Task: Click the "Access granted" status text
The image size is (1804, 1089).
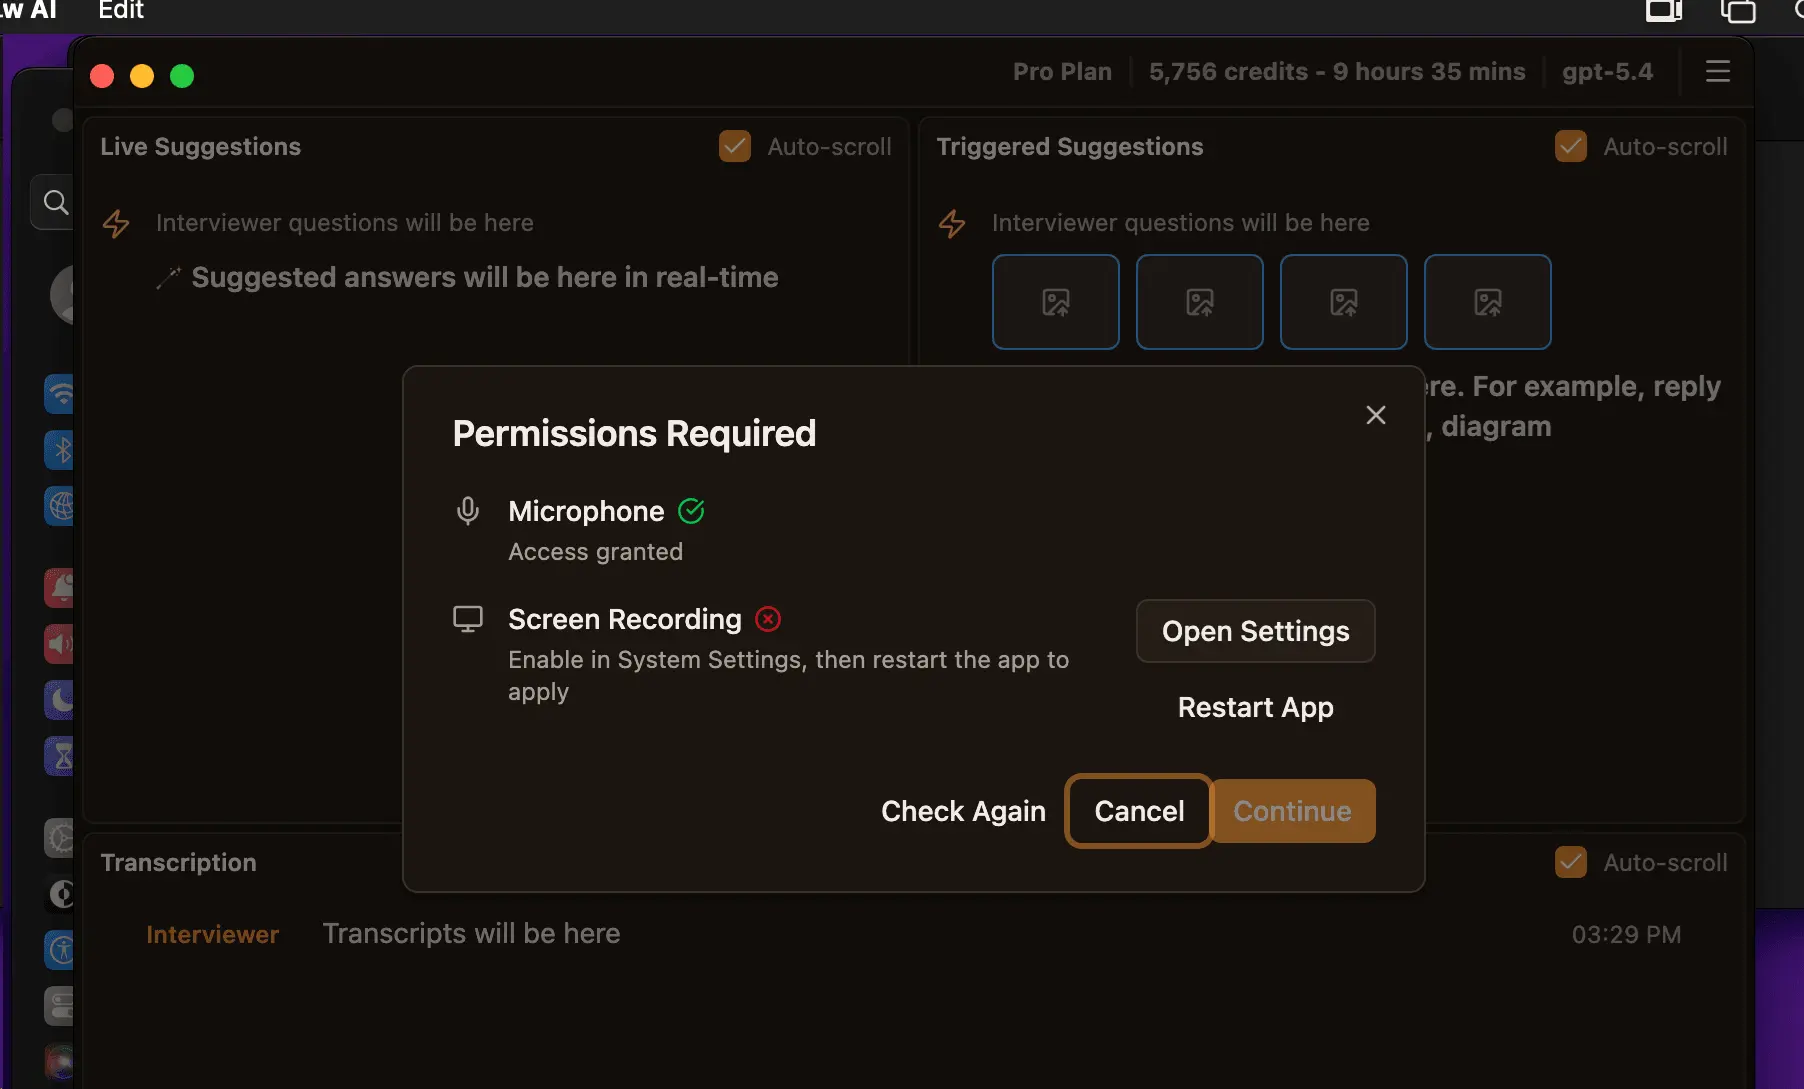Action: click(595, 551)
